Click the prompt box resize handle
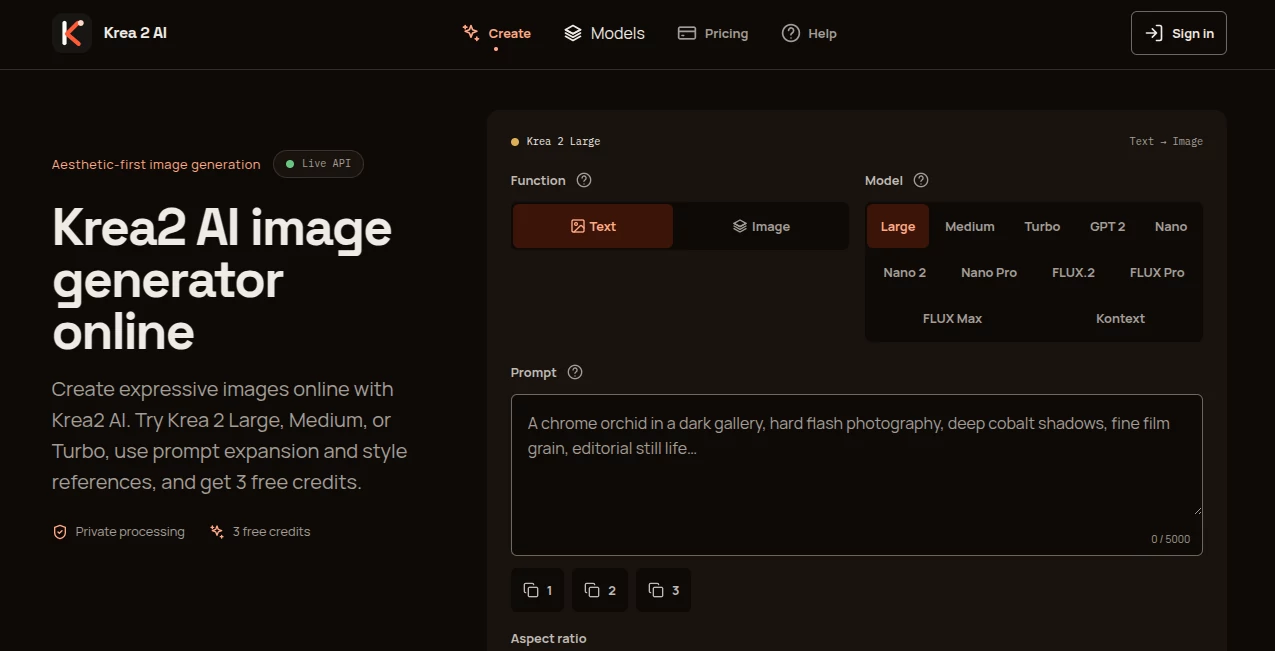 [x=1196, y=509]
